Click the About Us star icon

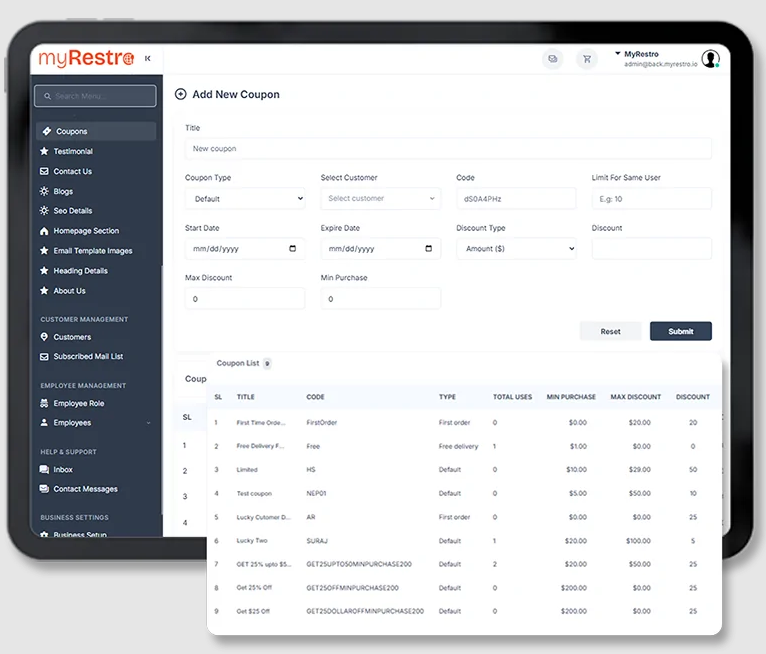[x=44, y=291]
